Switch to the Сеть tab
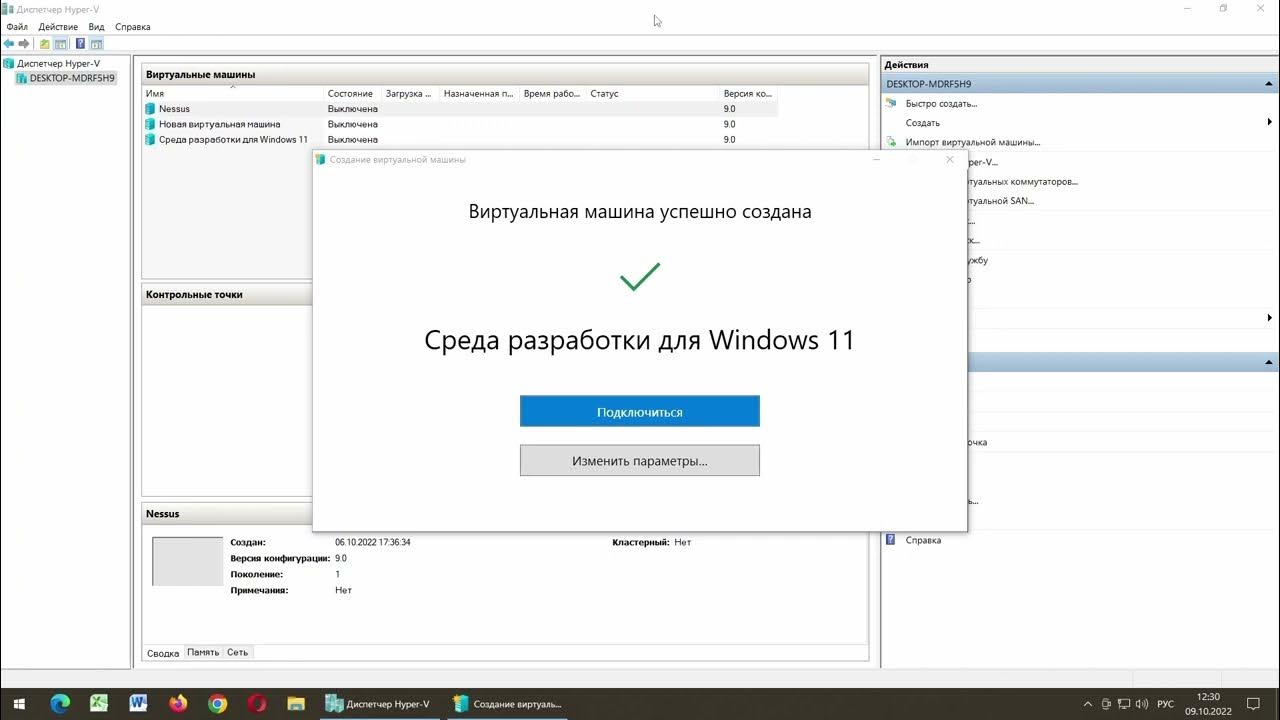Viewport: 1280px width, 720px height. (237, 652)
